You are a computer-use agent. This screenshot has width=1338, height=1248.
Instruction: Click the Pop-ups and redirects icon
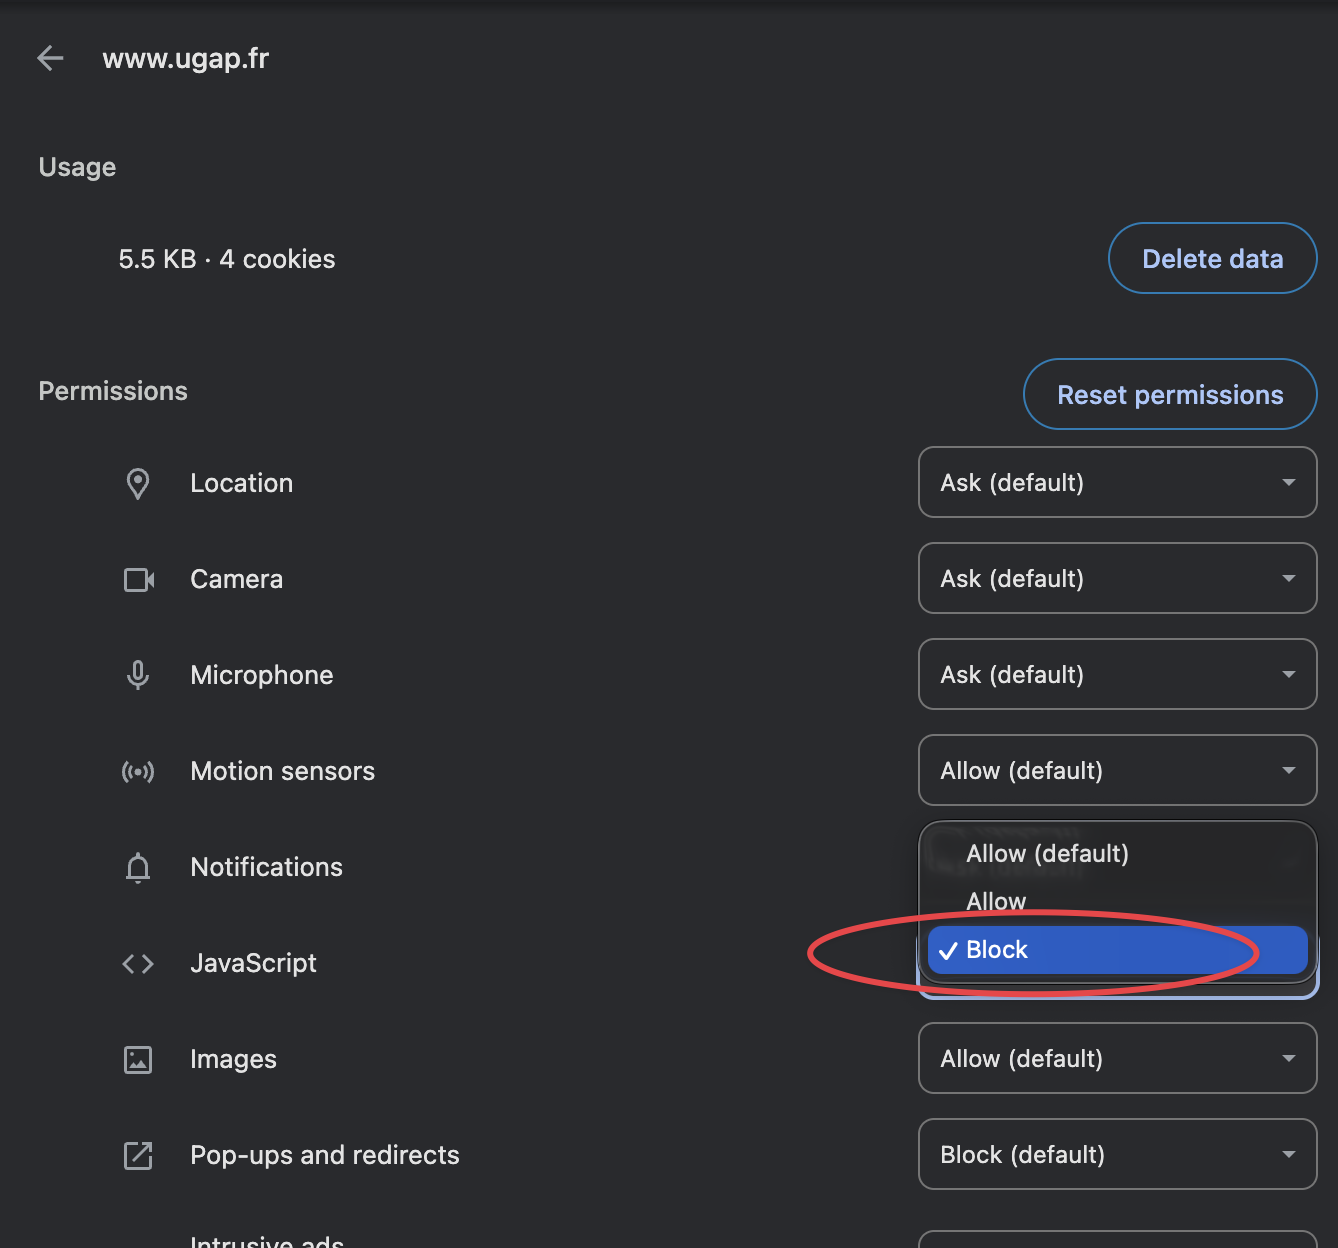138,1155
